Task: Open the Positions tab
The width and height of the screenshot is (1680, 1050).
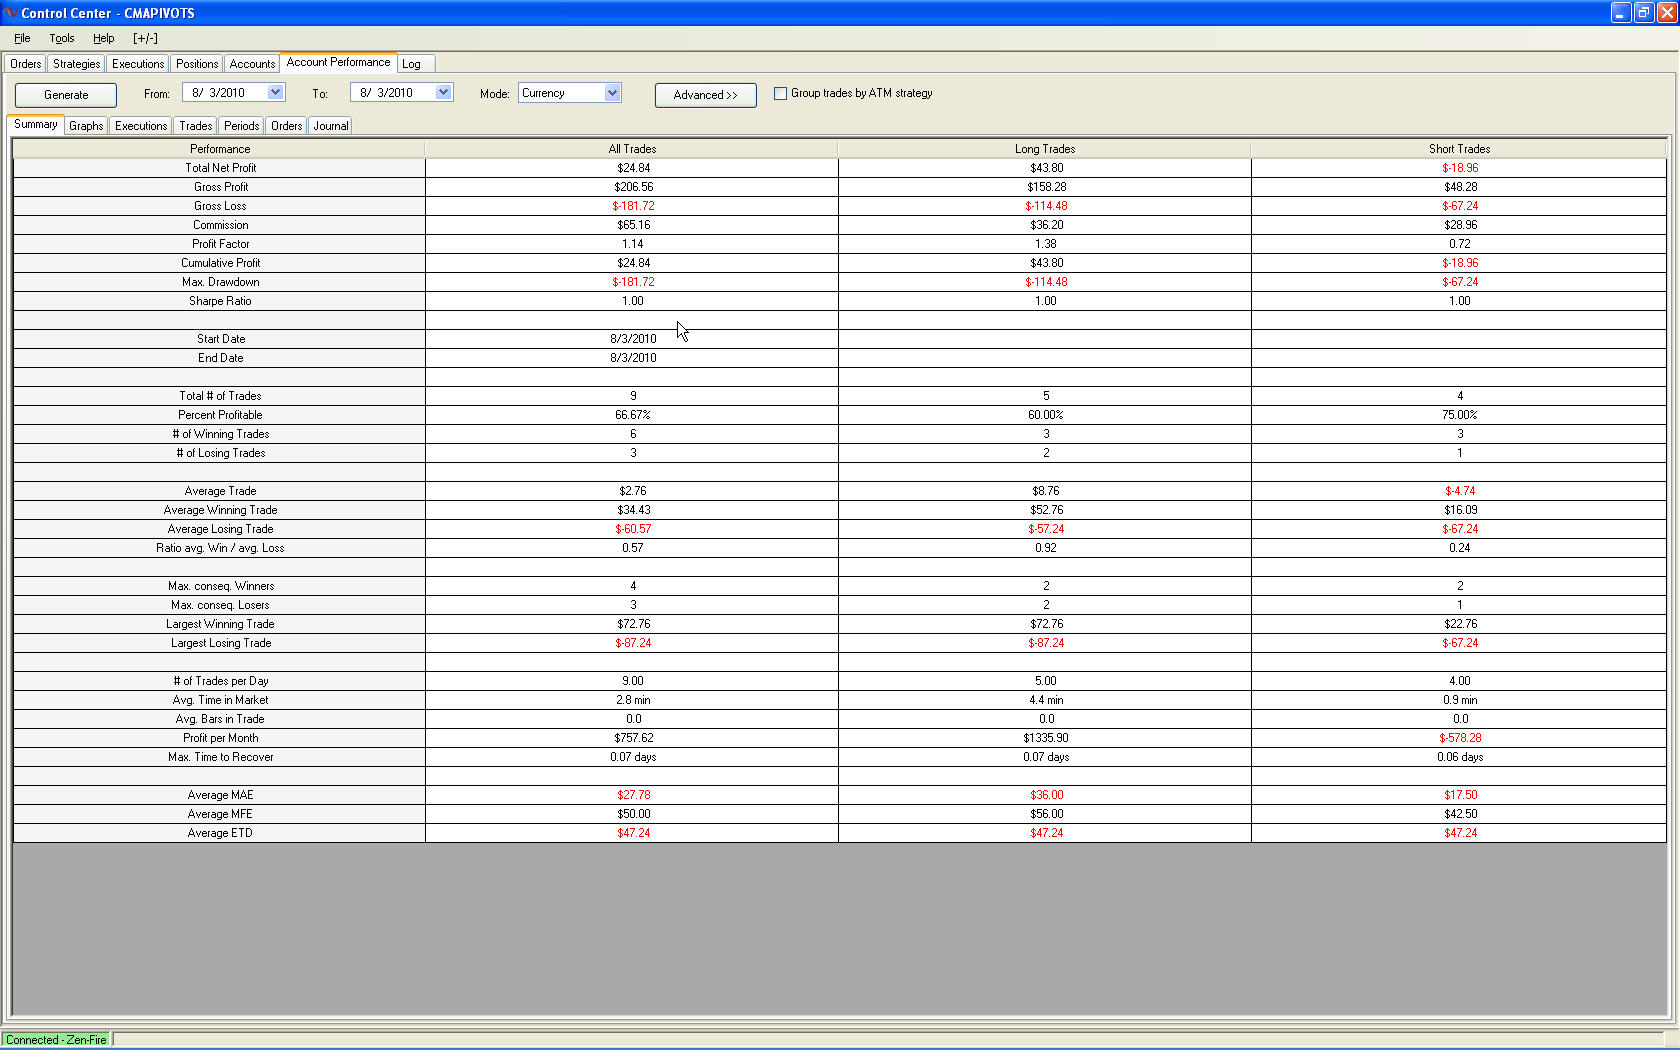Action: click(x=197, y=64)
